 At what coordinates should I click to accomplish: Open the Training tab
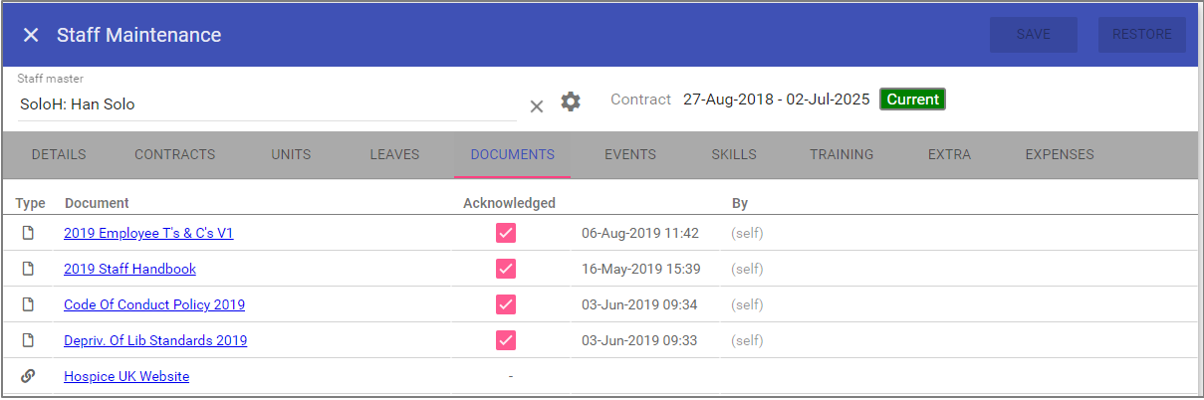[x=841, y=155]
